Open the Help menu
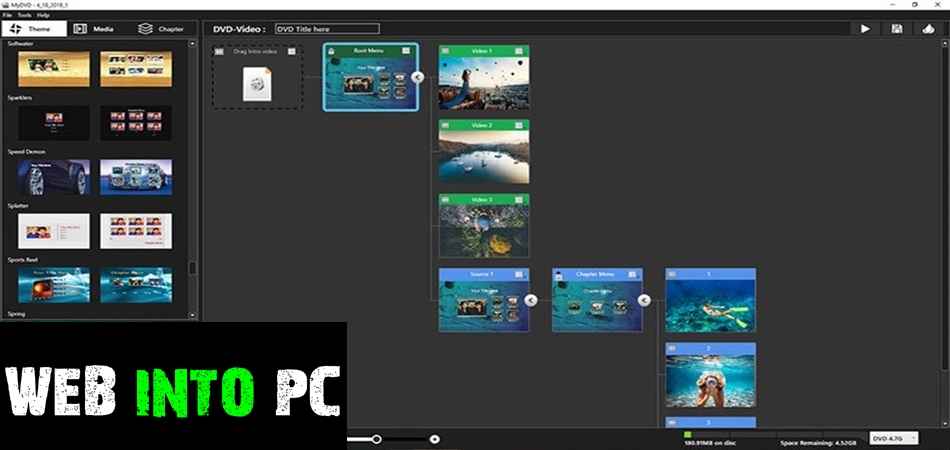 43,15
